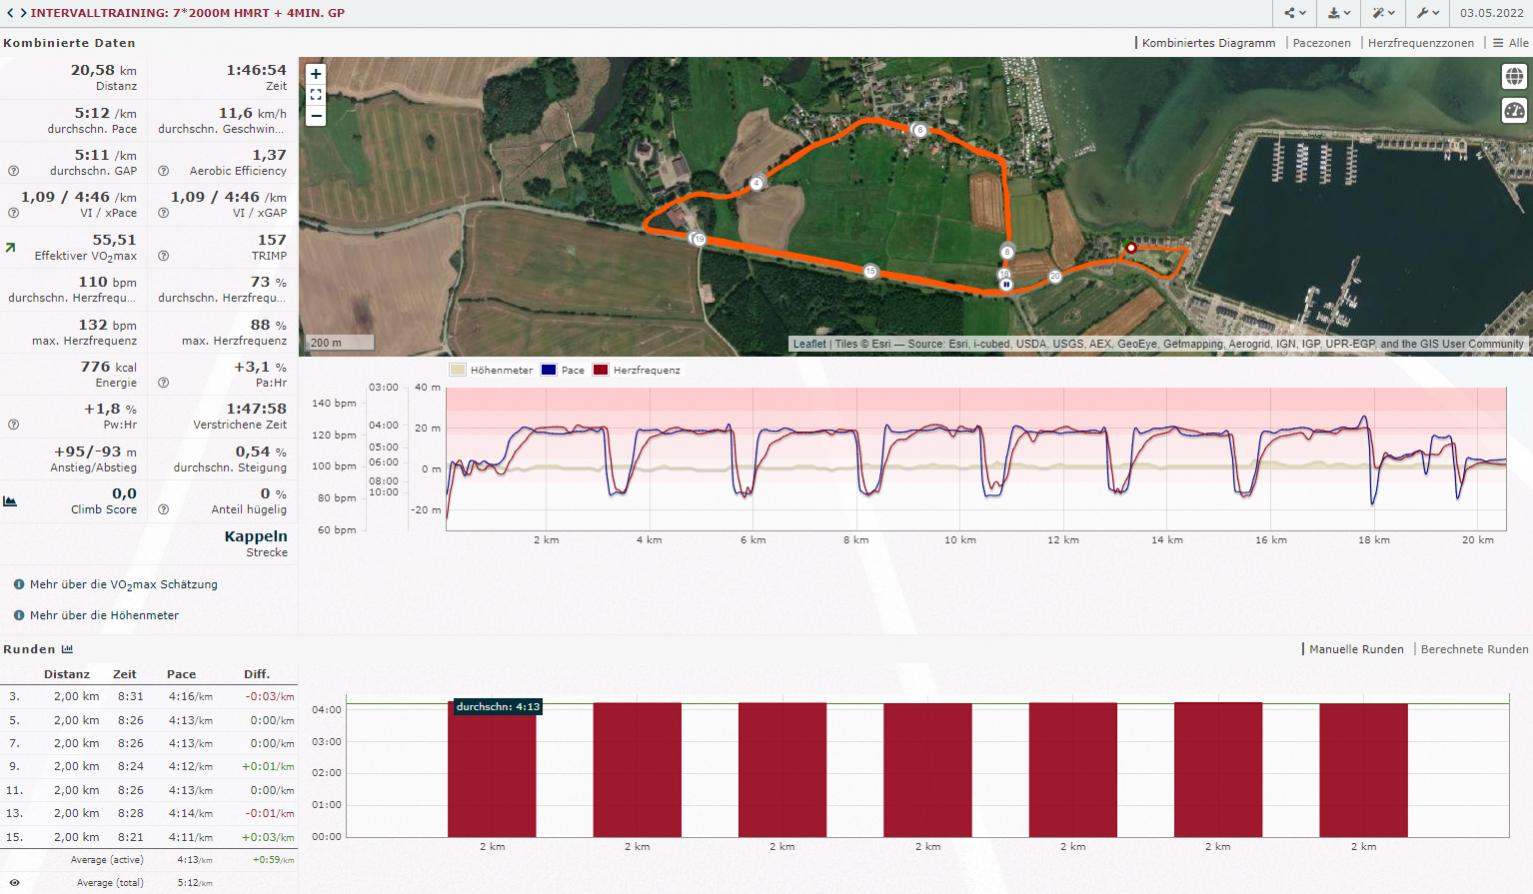The height and width of the screenshot is (894, 1533).
Task: Zoom in on the route map
Action: [316, 74]
